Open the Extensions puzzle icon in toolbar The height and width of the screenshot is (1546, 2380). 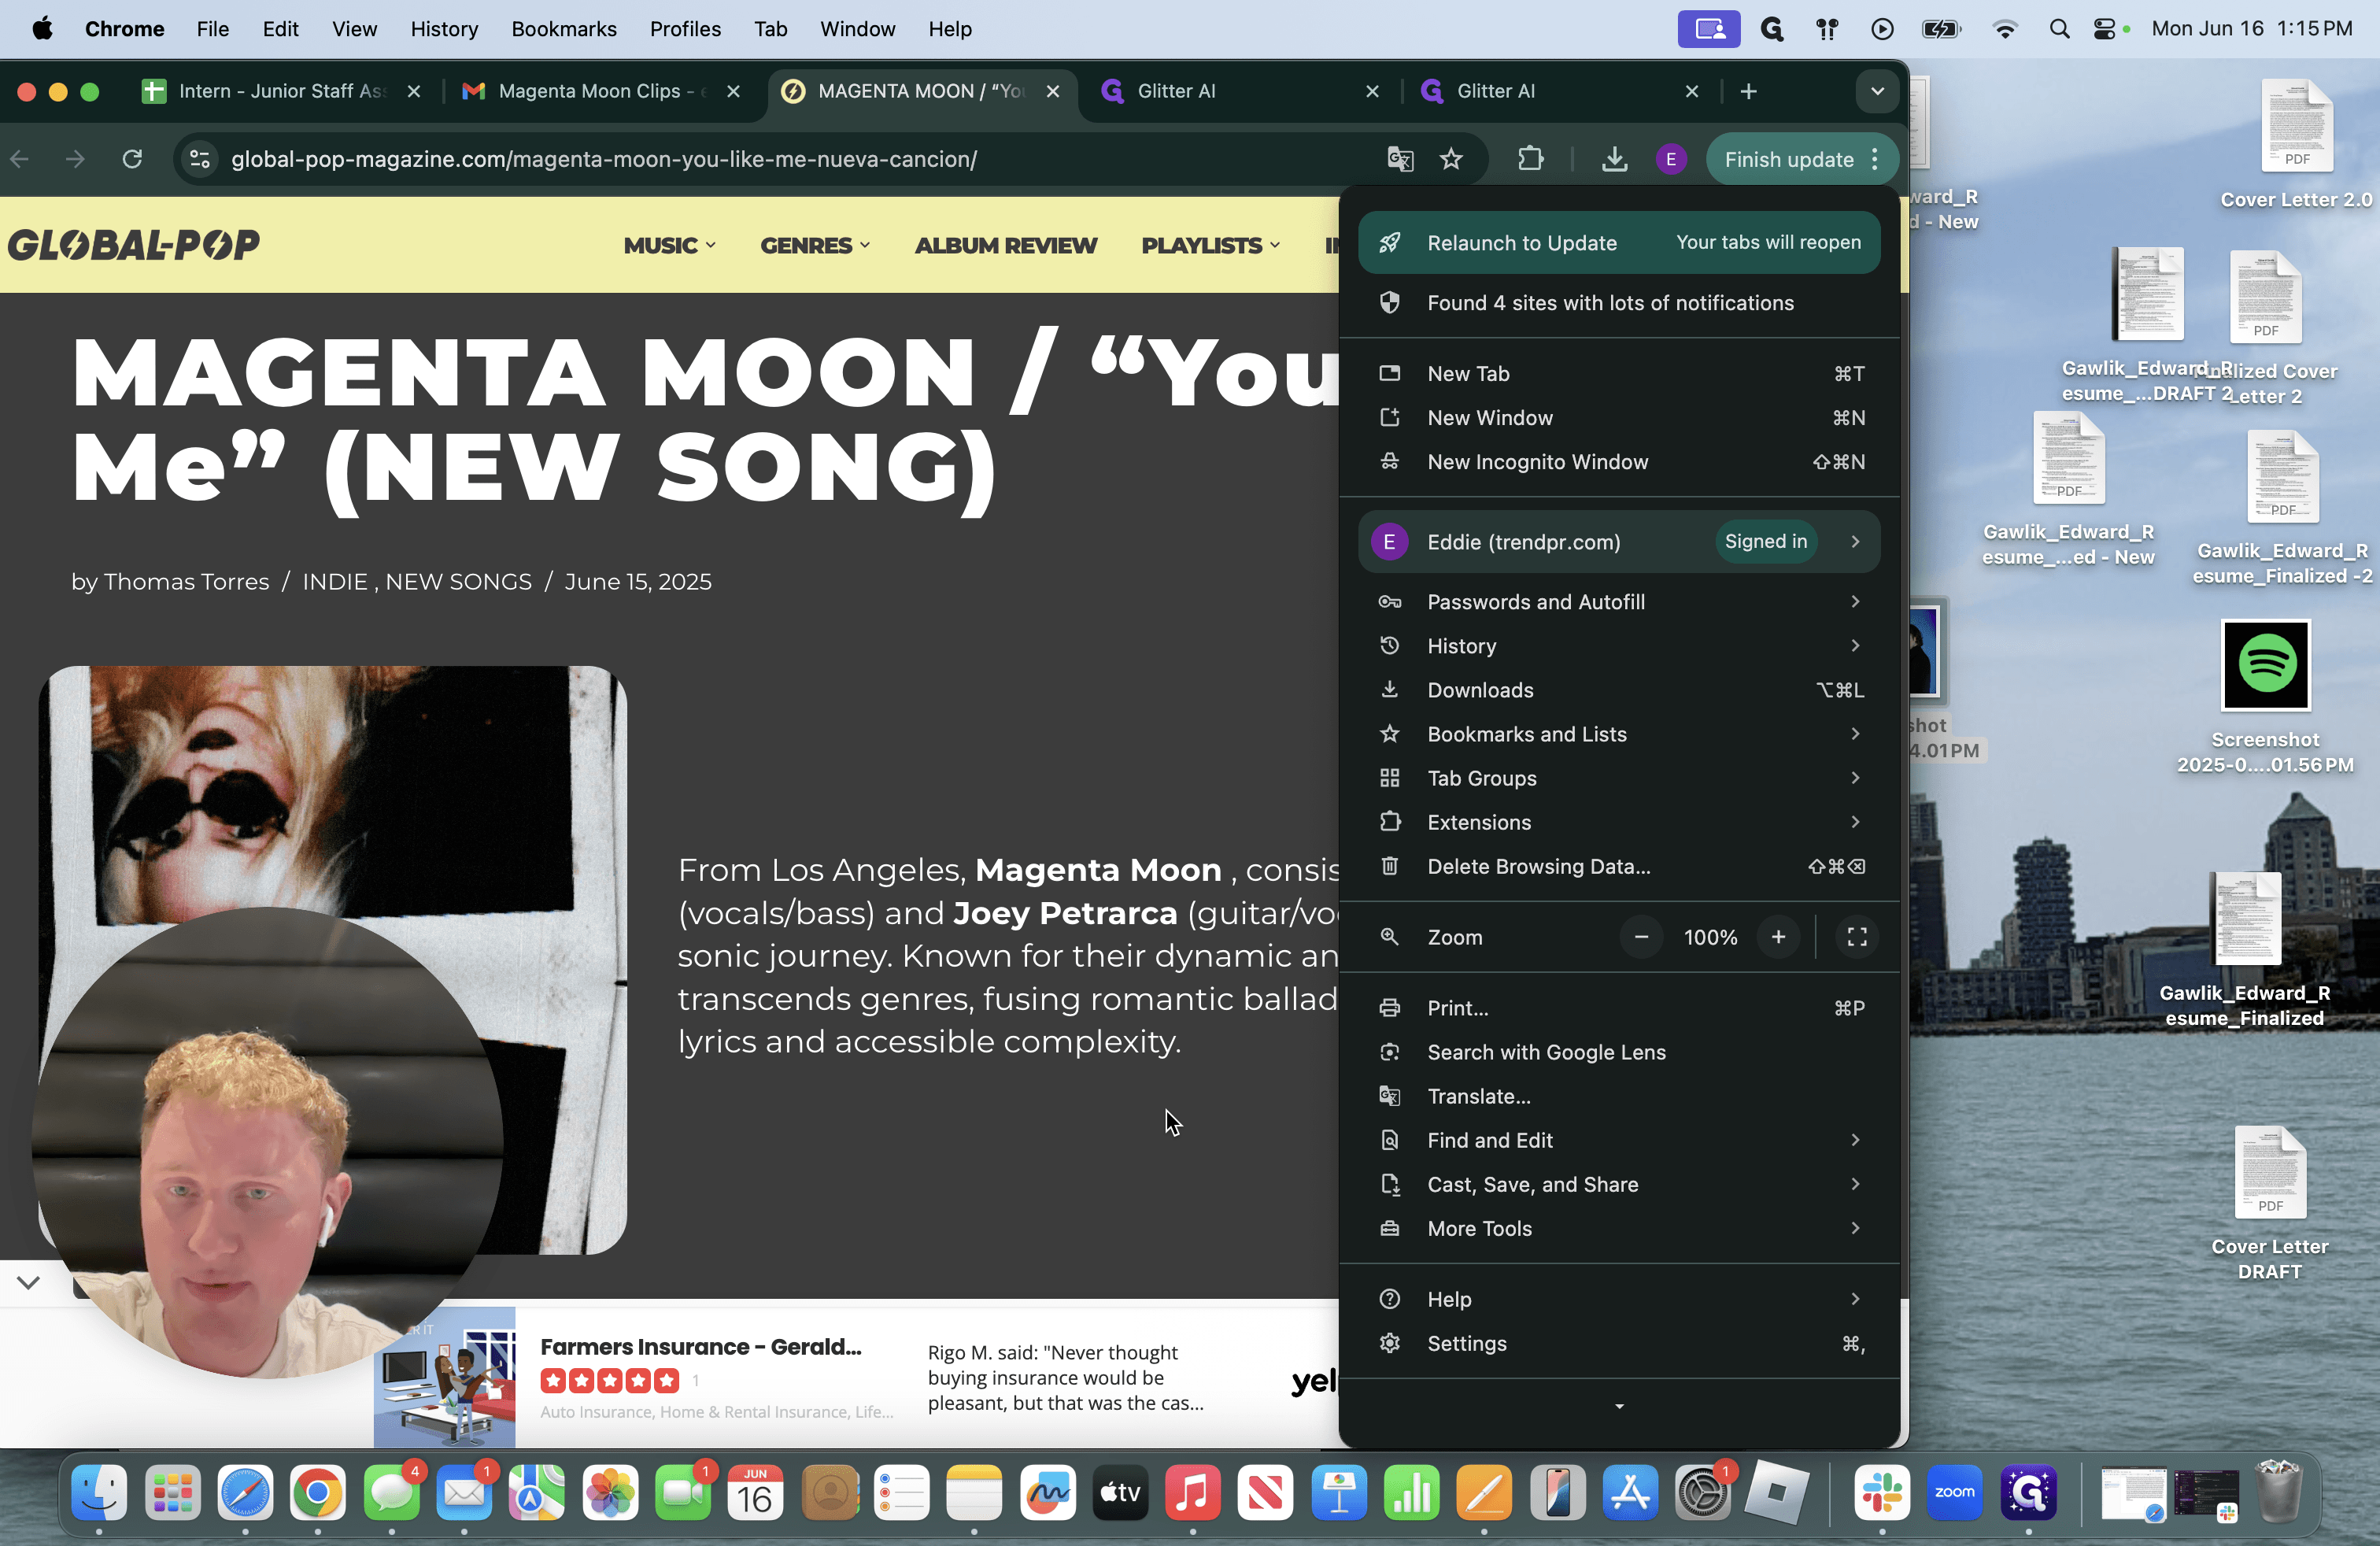(x=1530, y=159)
